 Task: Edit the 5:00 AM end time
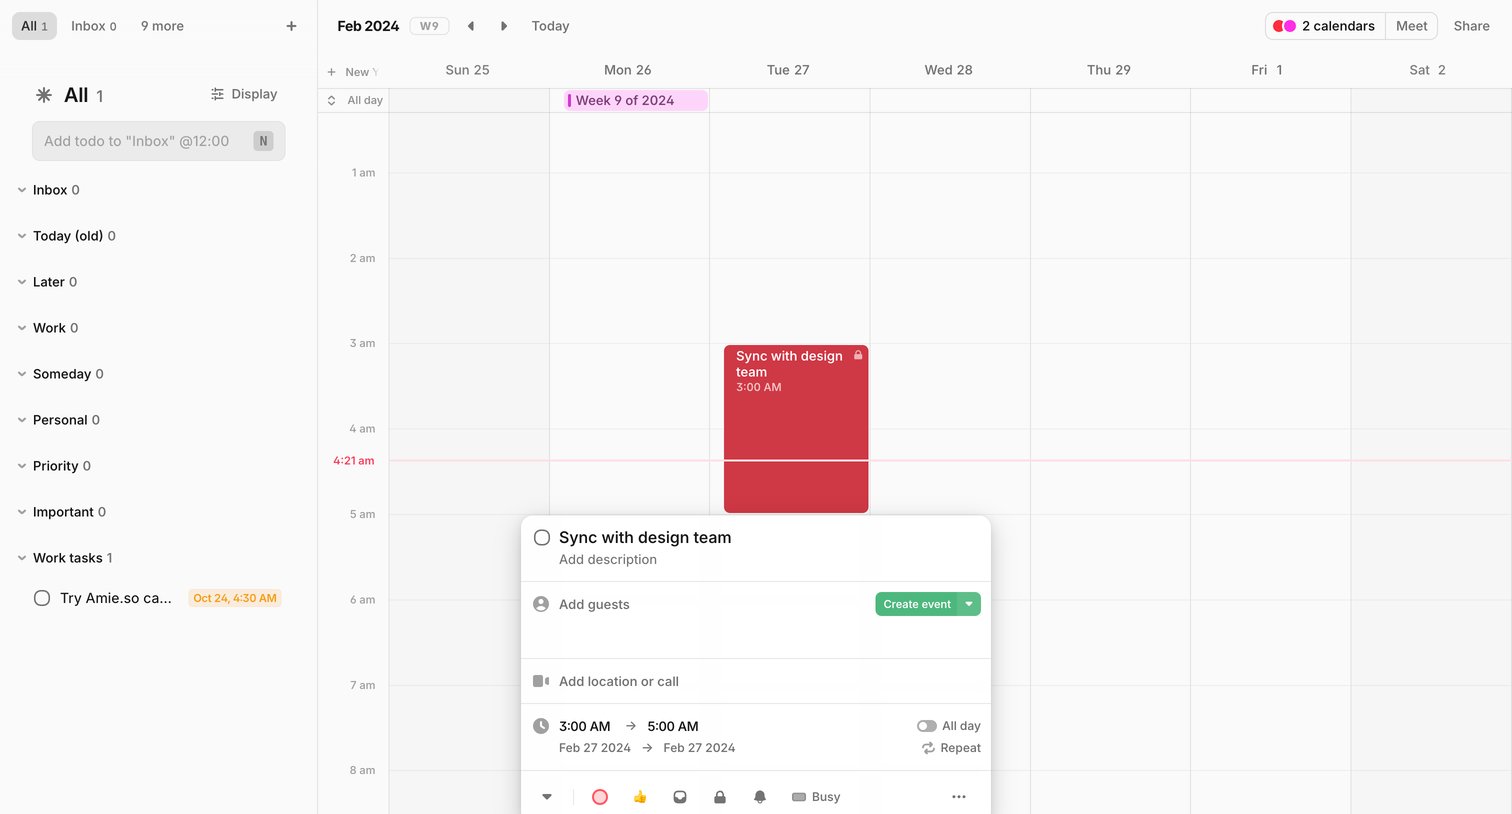[x=673, y=726]
